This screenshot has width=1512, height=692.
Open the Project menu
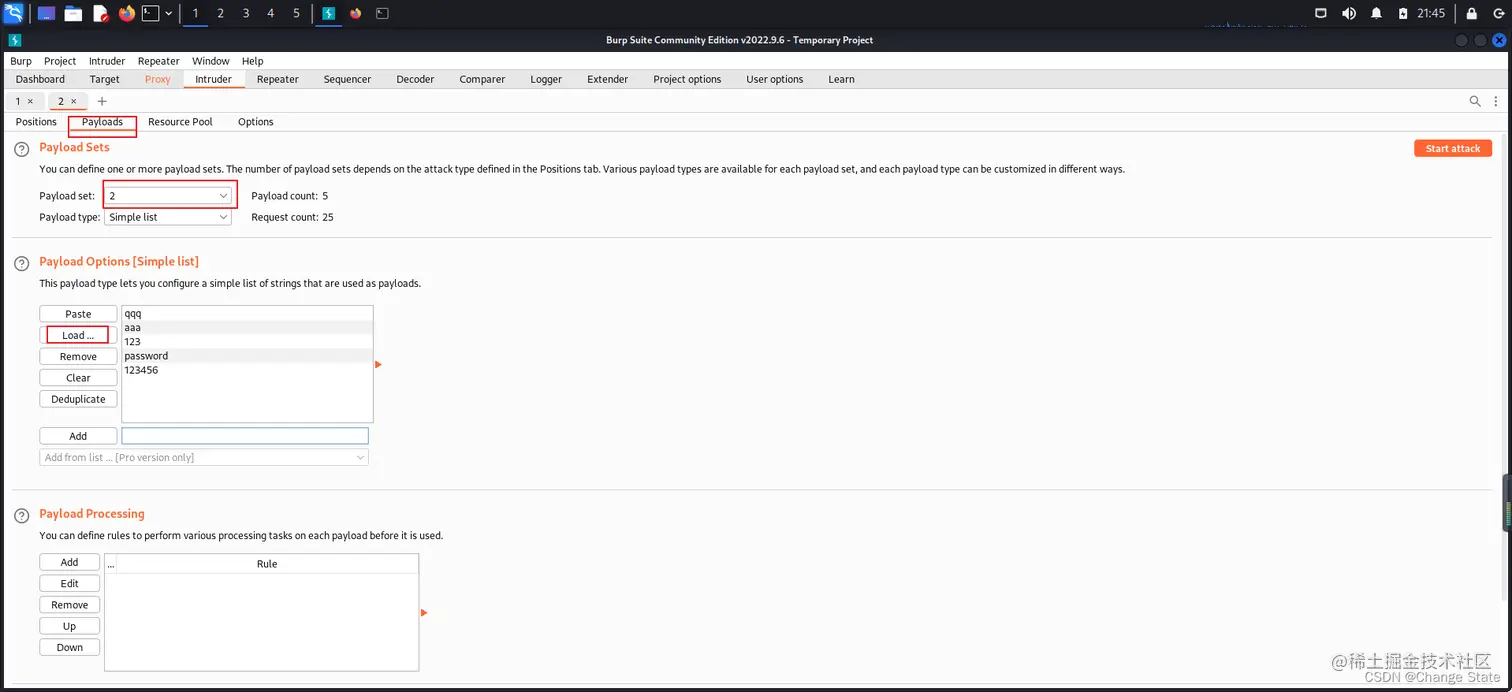pos(60,61)
